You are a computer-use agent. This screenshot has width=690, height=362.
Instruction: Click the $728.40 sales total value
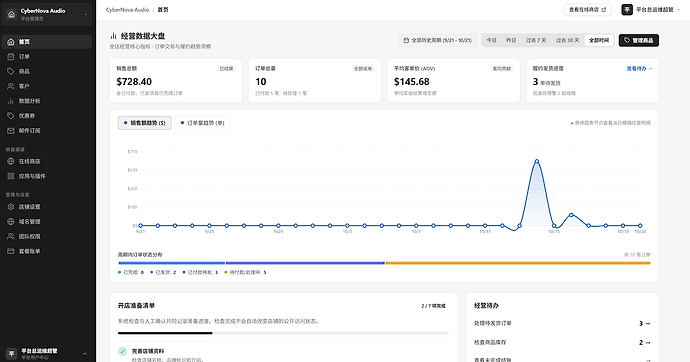point(134,82)
